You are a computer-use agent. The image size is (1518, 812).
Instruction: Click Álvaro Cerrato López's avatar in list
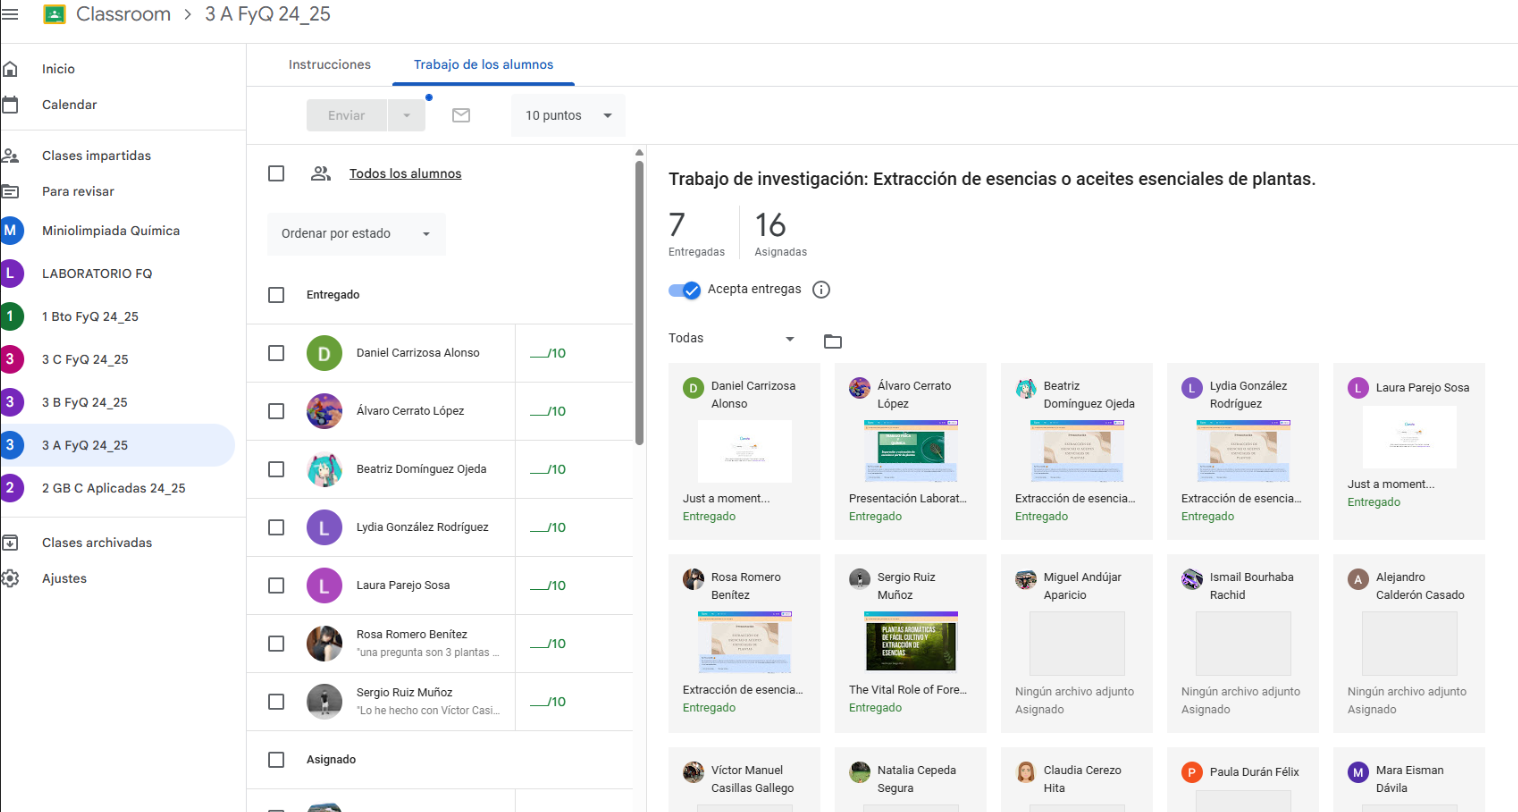tap(324, 411)
